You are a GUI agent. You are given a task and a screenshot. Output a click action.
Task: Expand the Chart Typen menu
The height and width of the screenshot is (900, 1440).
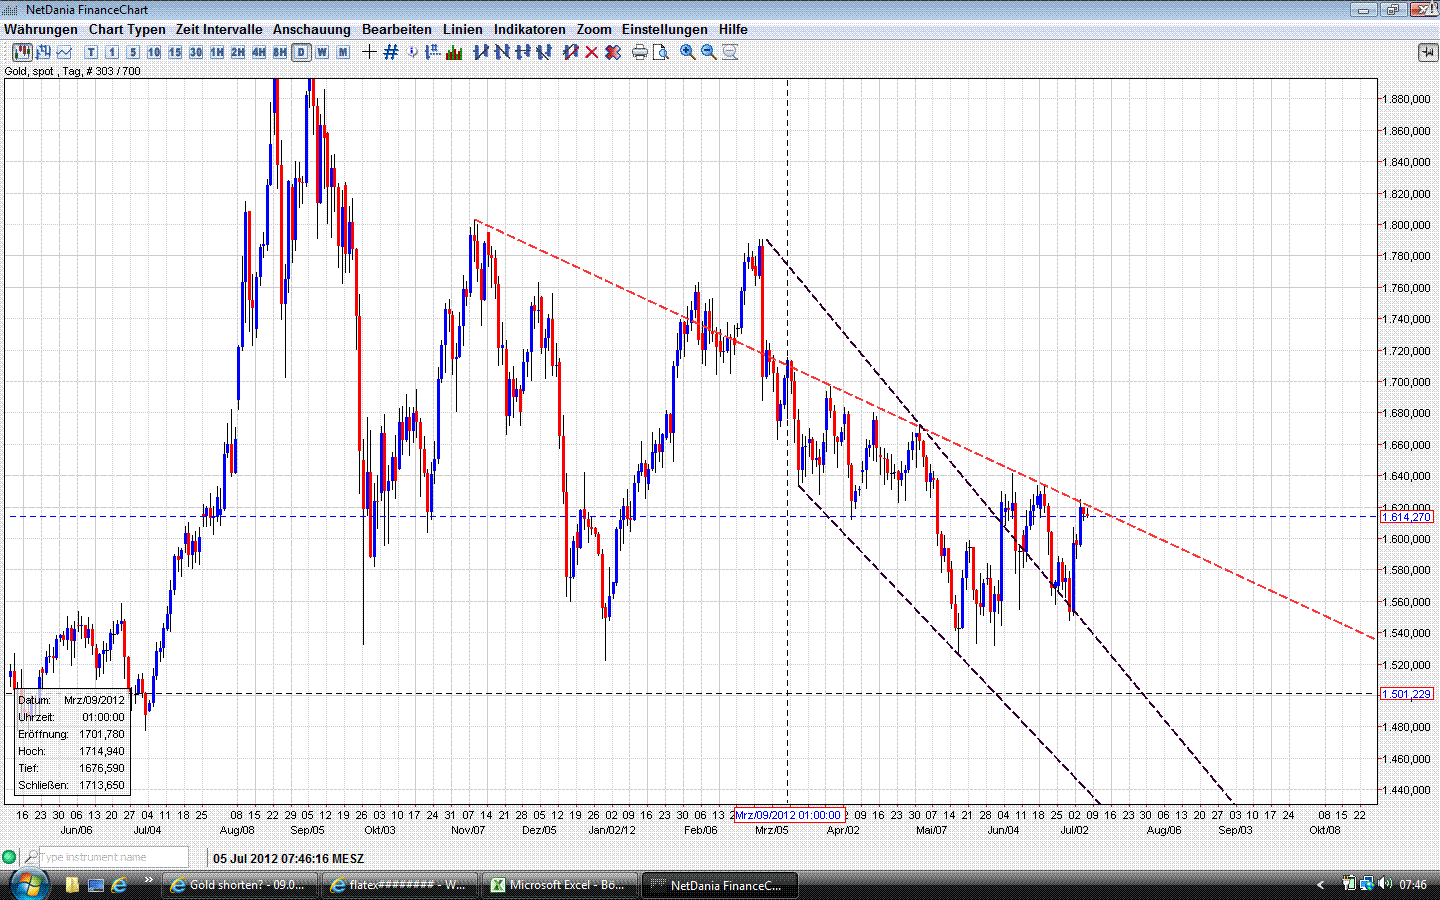126,29
